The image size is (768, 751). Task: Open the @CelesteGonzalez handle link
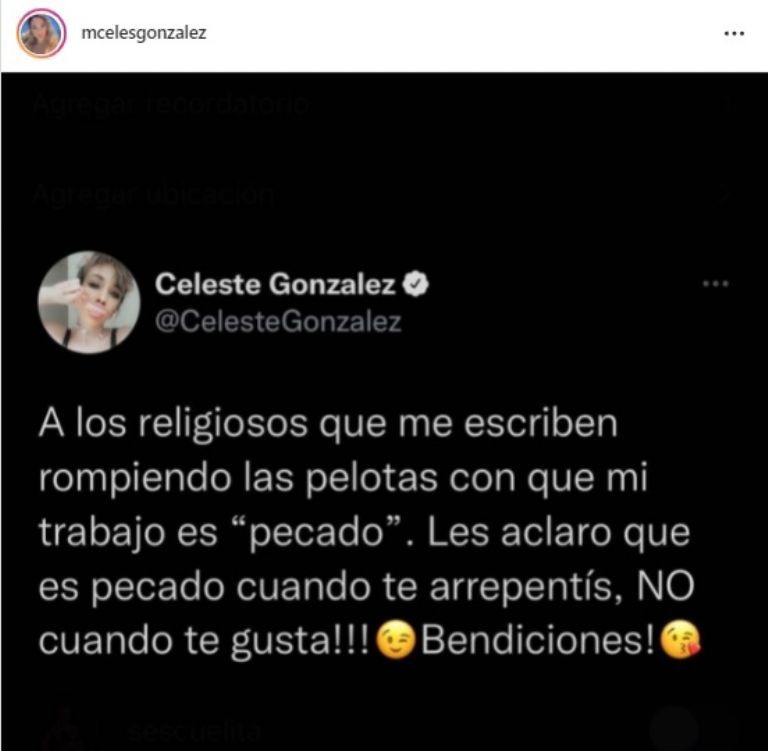(278, 322)
